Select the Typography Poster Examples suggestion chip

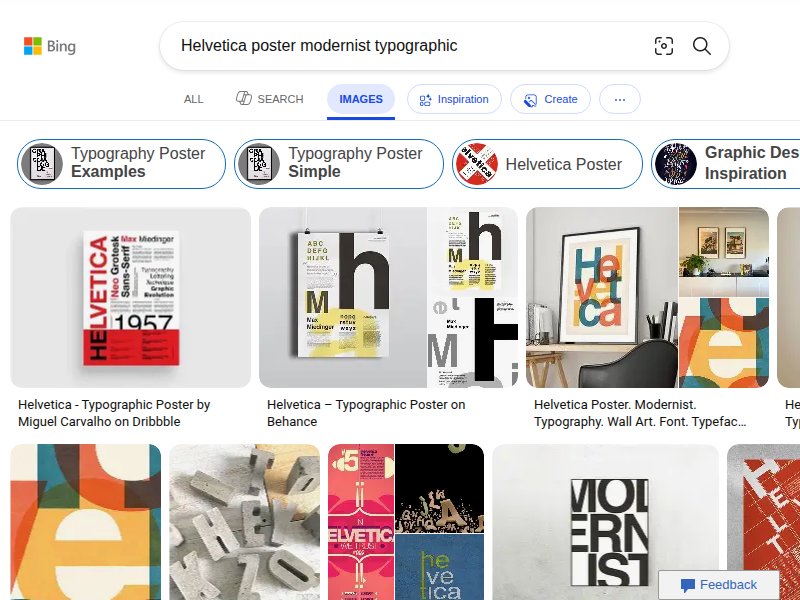click(x=120, y=163)
